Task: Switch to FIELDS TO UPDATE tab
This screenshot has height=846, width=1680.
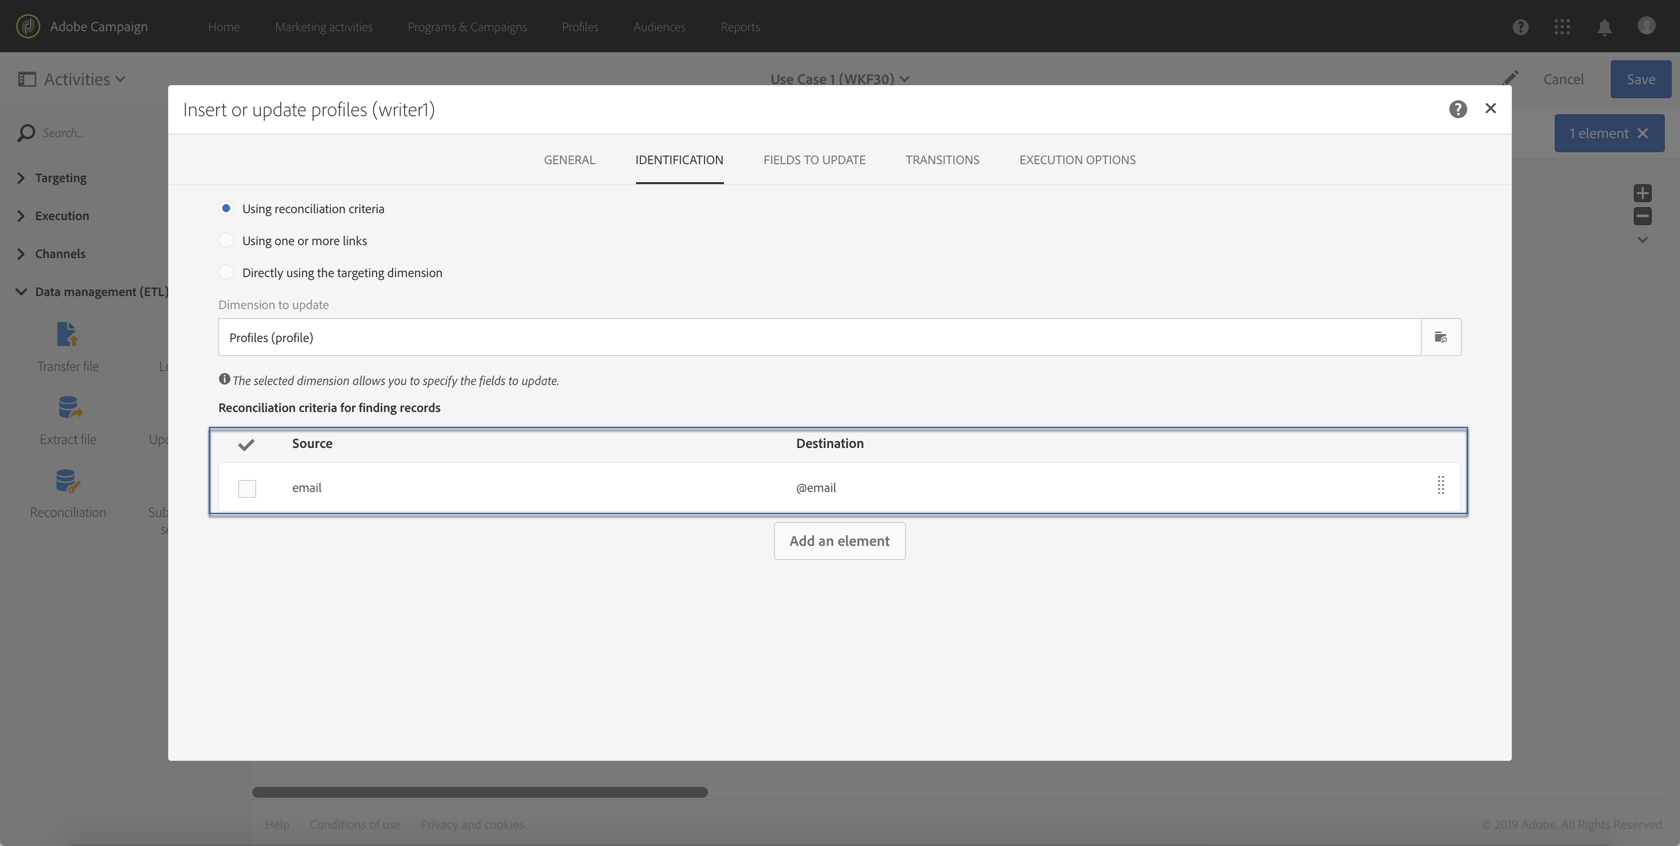Action: [814, 160]
